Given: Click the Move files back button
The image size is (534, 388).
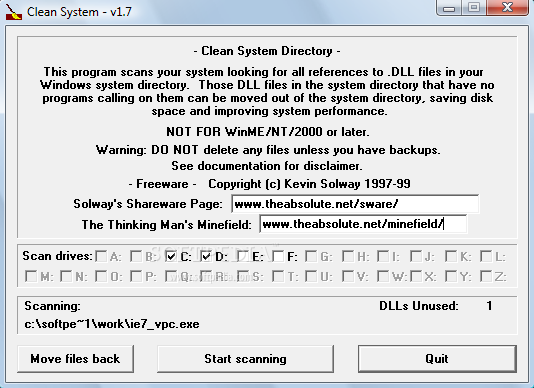Looking at the screenshot, I should pyautogui.click(x=75, y=359).
